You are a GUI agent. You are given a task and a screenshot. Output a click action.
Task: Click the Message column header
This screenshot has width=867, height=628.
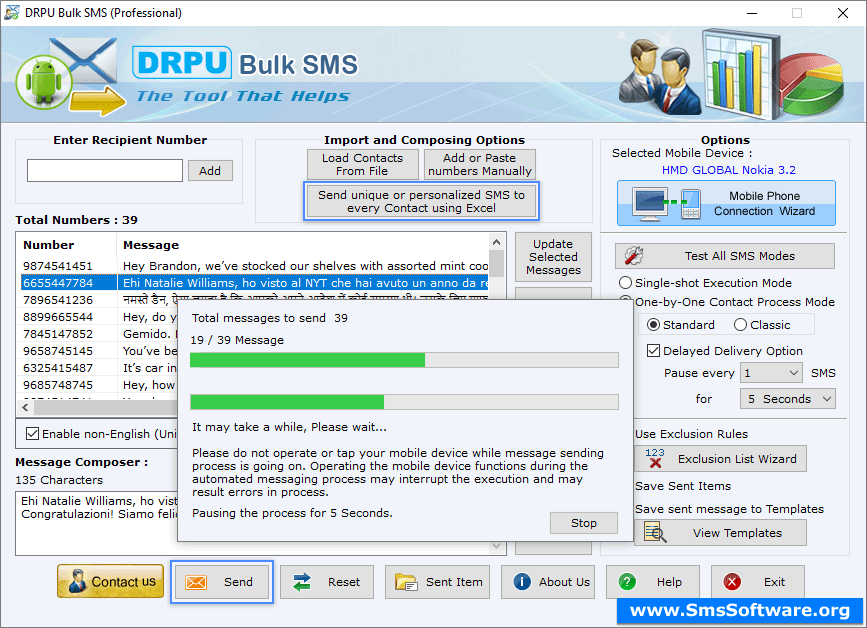coord(303,245)
